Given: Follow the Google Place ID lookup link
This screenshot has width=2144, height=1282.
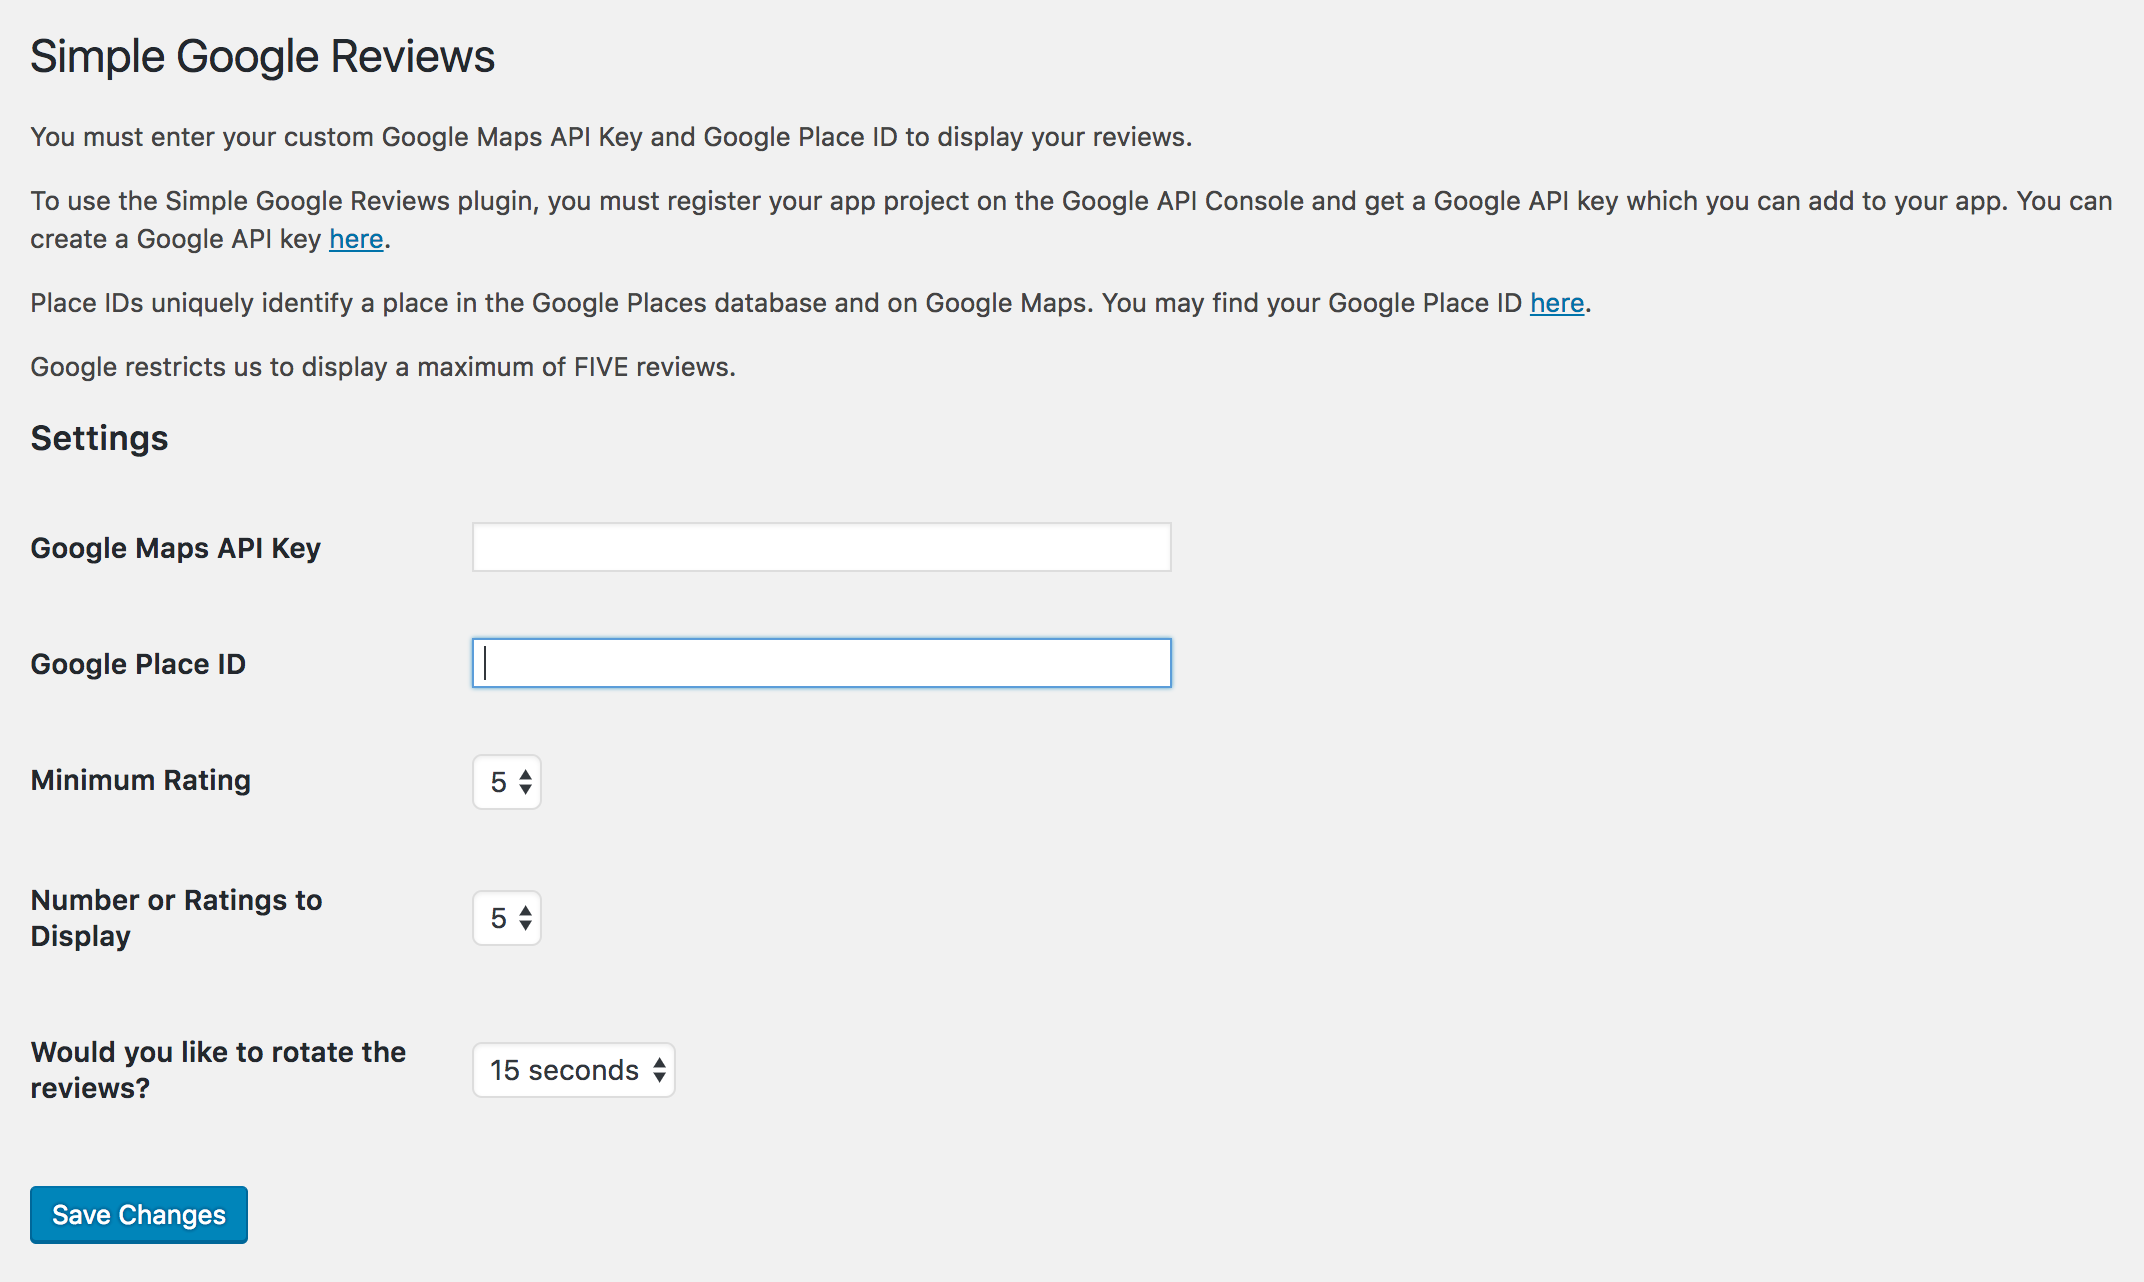Looking at the screenshot, I should [x=1556, y=302].
